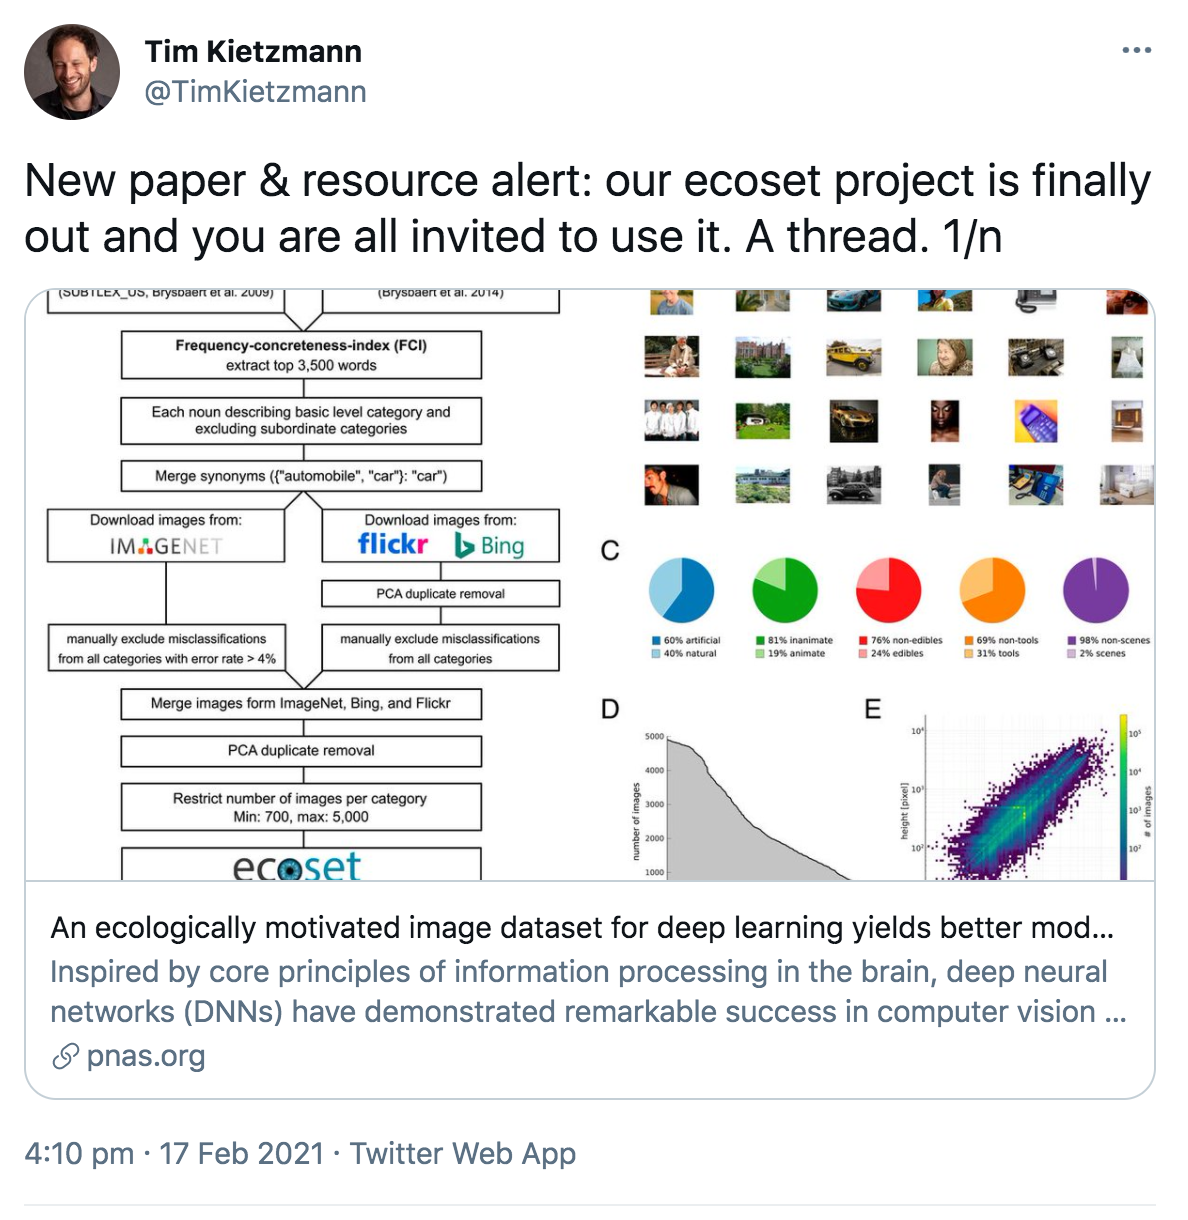Click the tweet timestamp 4:10 pm

coord(80,1153)
